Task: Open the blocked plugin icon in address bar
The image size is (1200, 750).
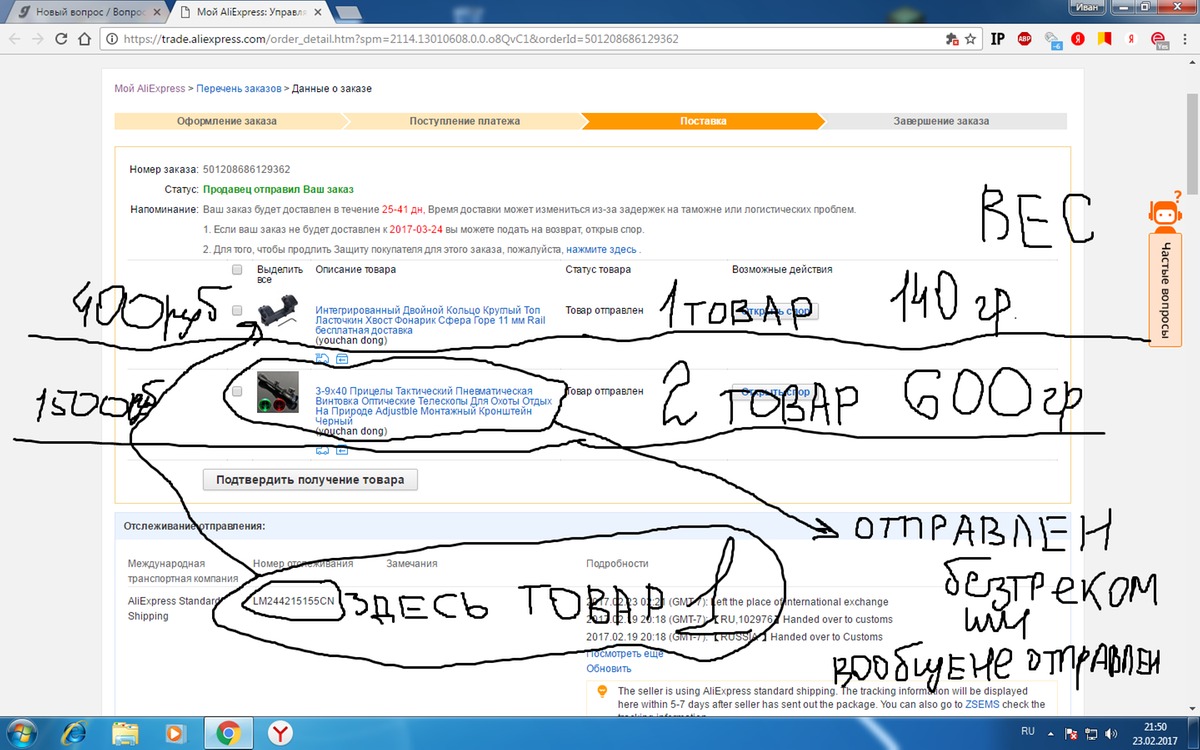Action: click(952, 39)
